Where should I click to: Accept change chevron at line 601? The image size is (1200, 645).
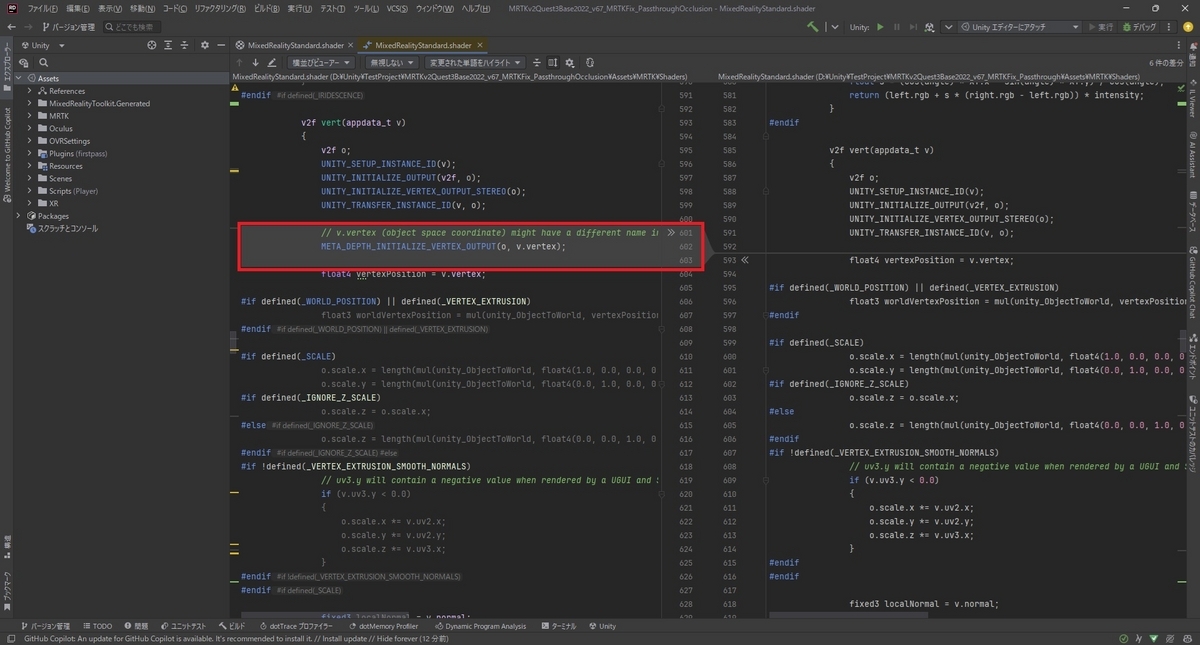671,232
